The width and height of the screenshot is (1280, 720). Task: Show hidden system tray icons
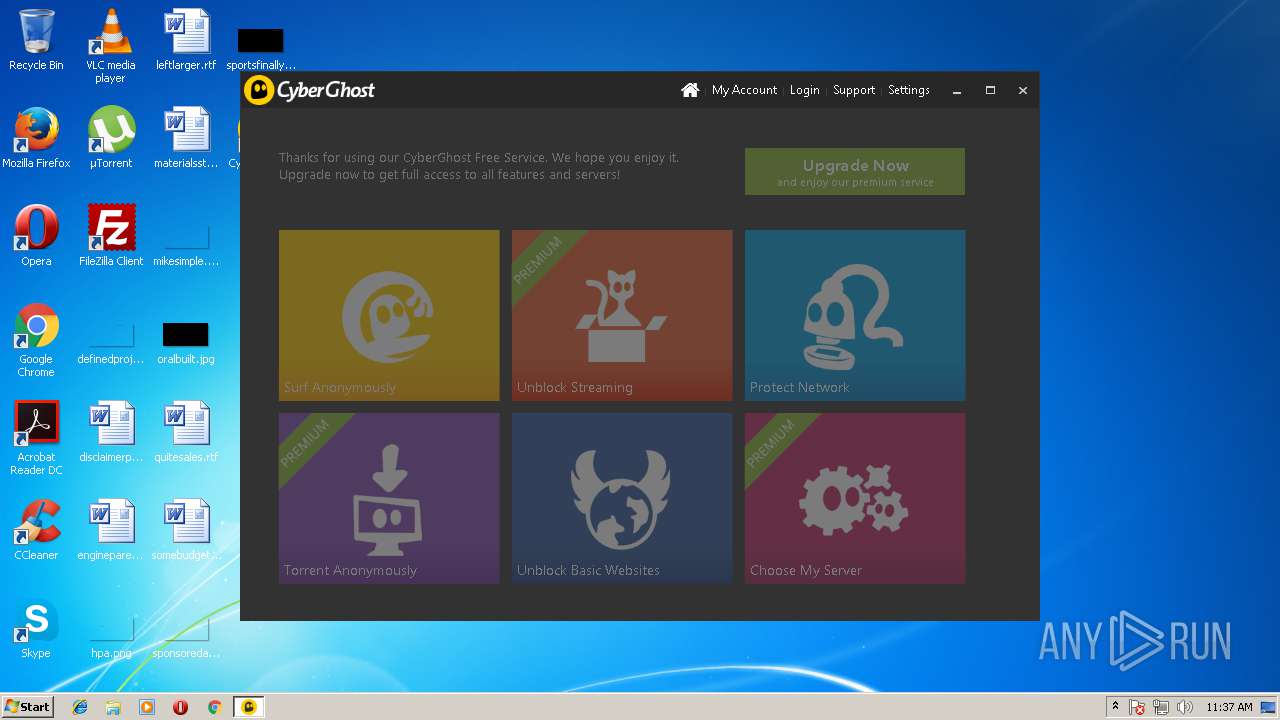coord(1116,707)
